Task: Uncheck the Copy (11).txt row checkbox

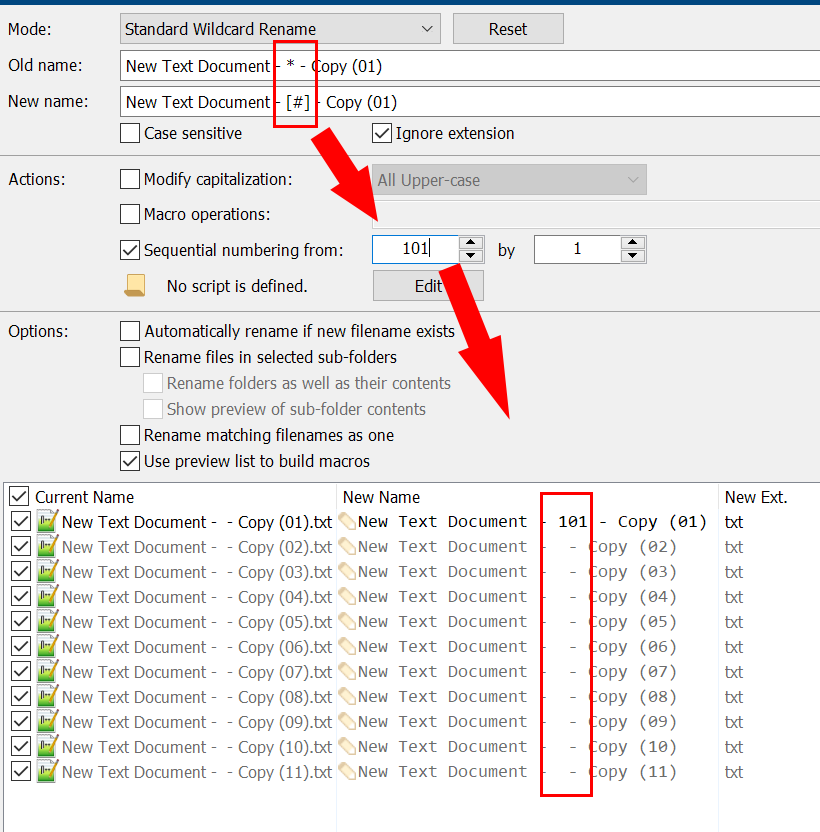Action: [x=21, y=772]
